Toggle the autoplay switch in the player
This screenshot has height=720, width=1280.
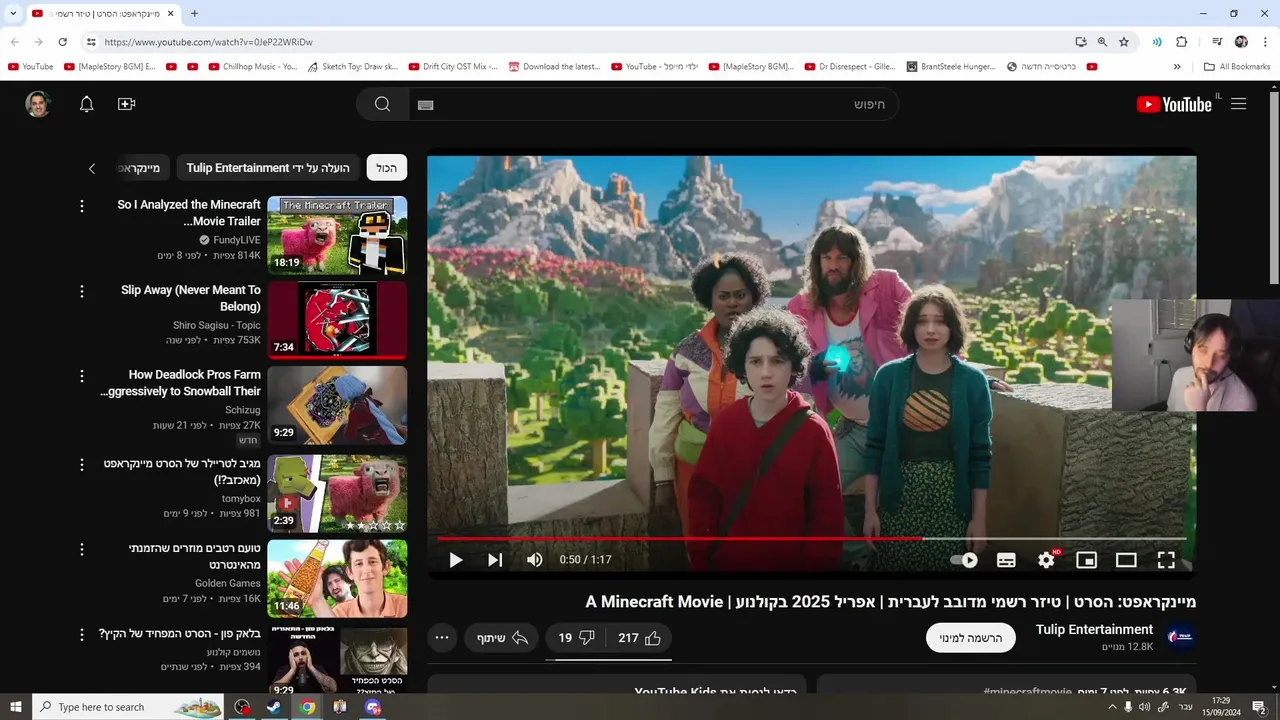[x=964, y=560]
